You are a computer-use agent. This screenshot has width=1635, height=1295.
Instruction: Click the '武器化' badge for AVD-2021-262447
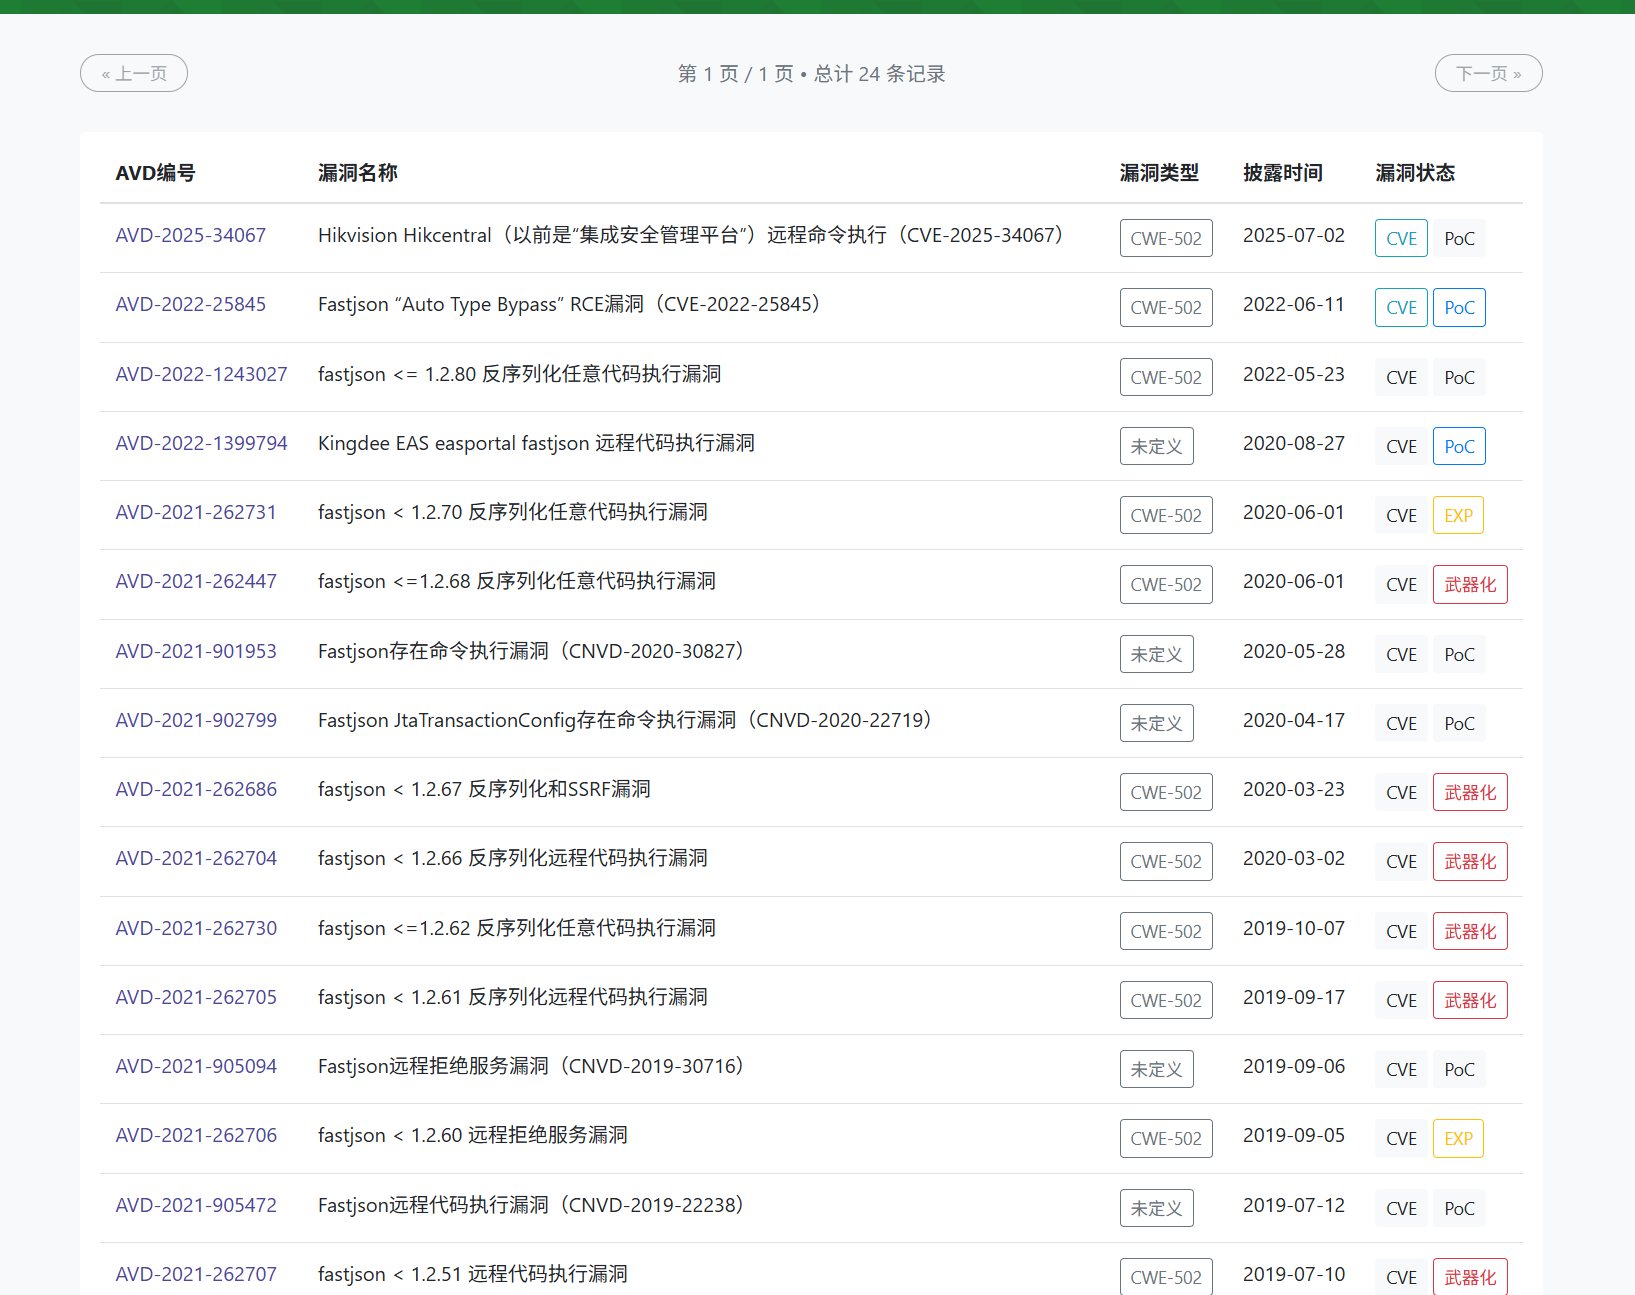tap(1470, 584)
